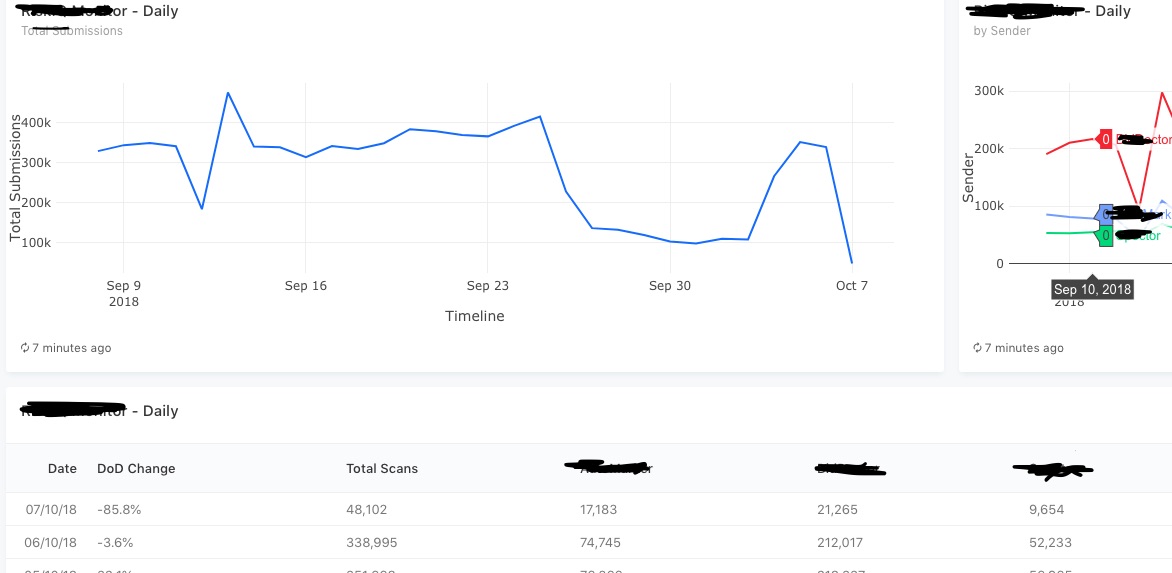This screenshot has width=1172, height=573.
Task: Click the red sender tooltip badge showing 0
Action: point(1105,139)
